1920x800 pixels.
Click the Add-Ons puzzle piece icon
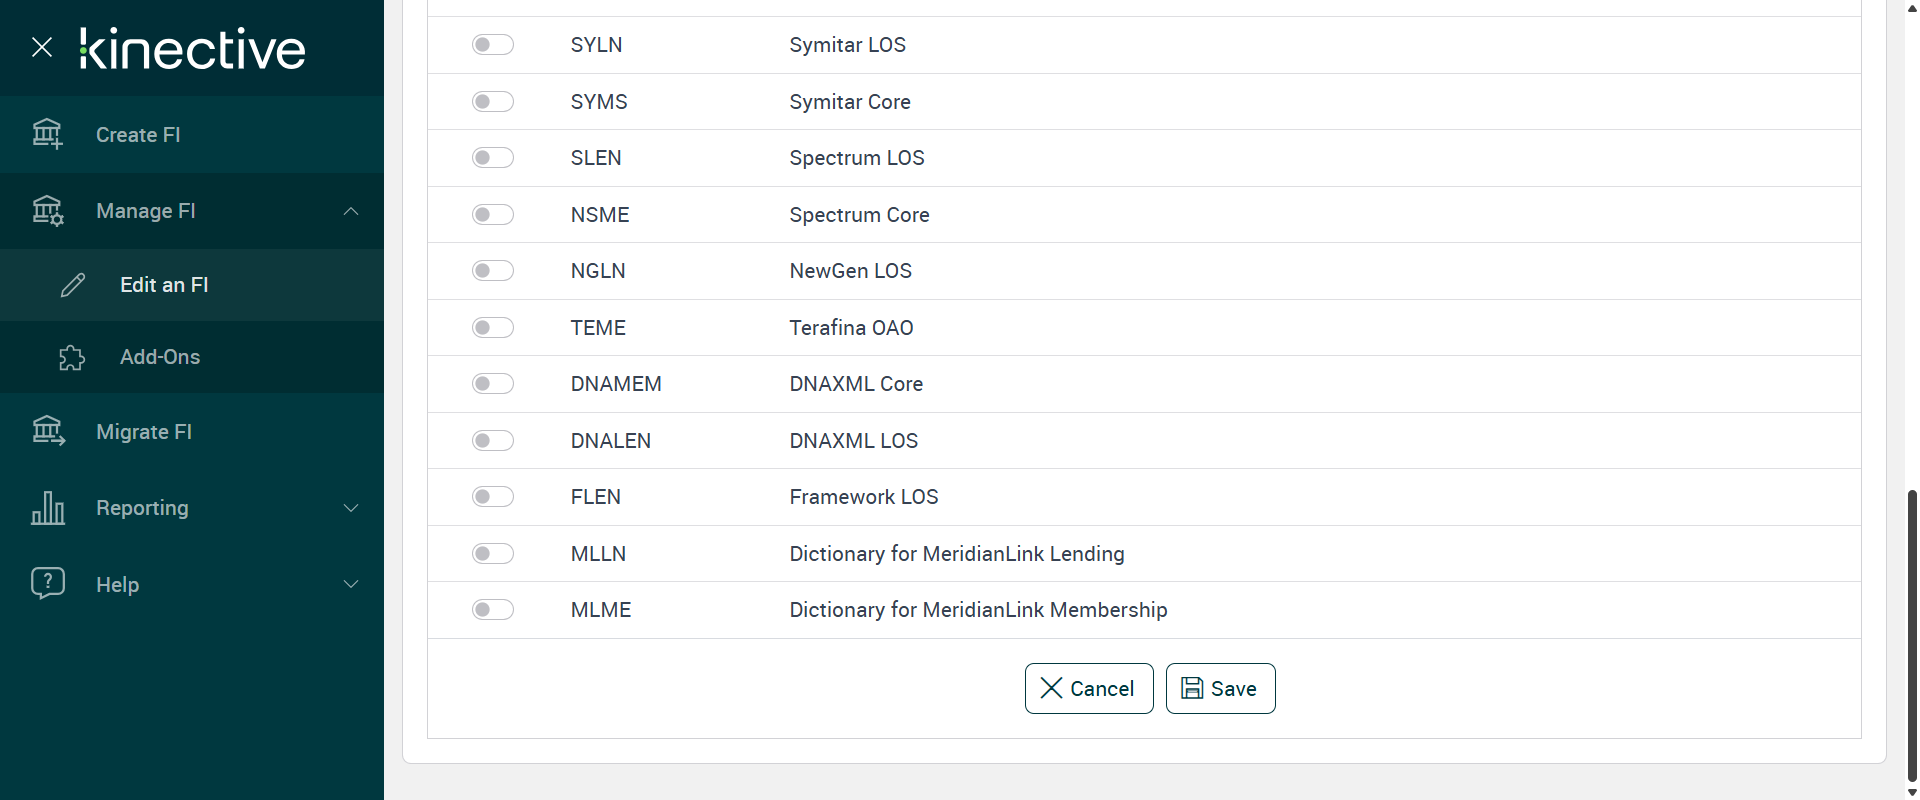point(72,357)
